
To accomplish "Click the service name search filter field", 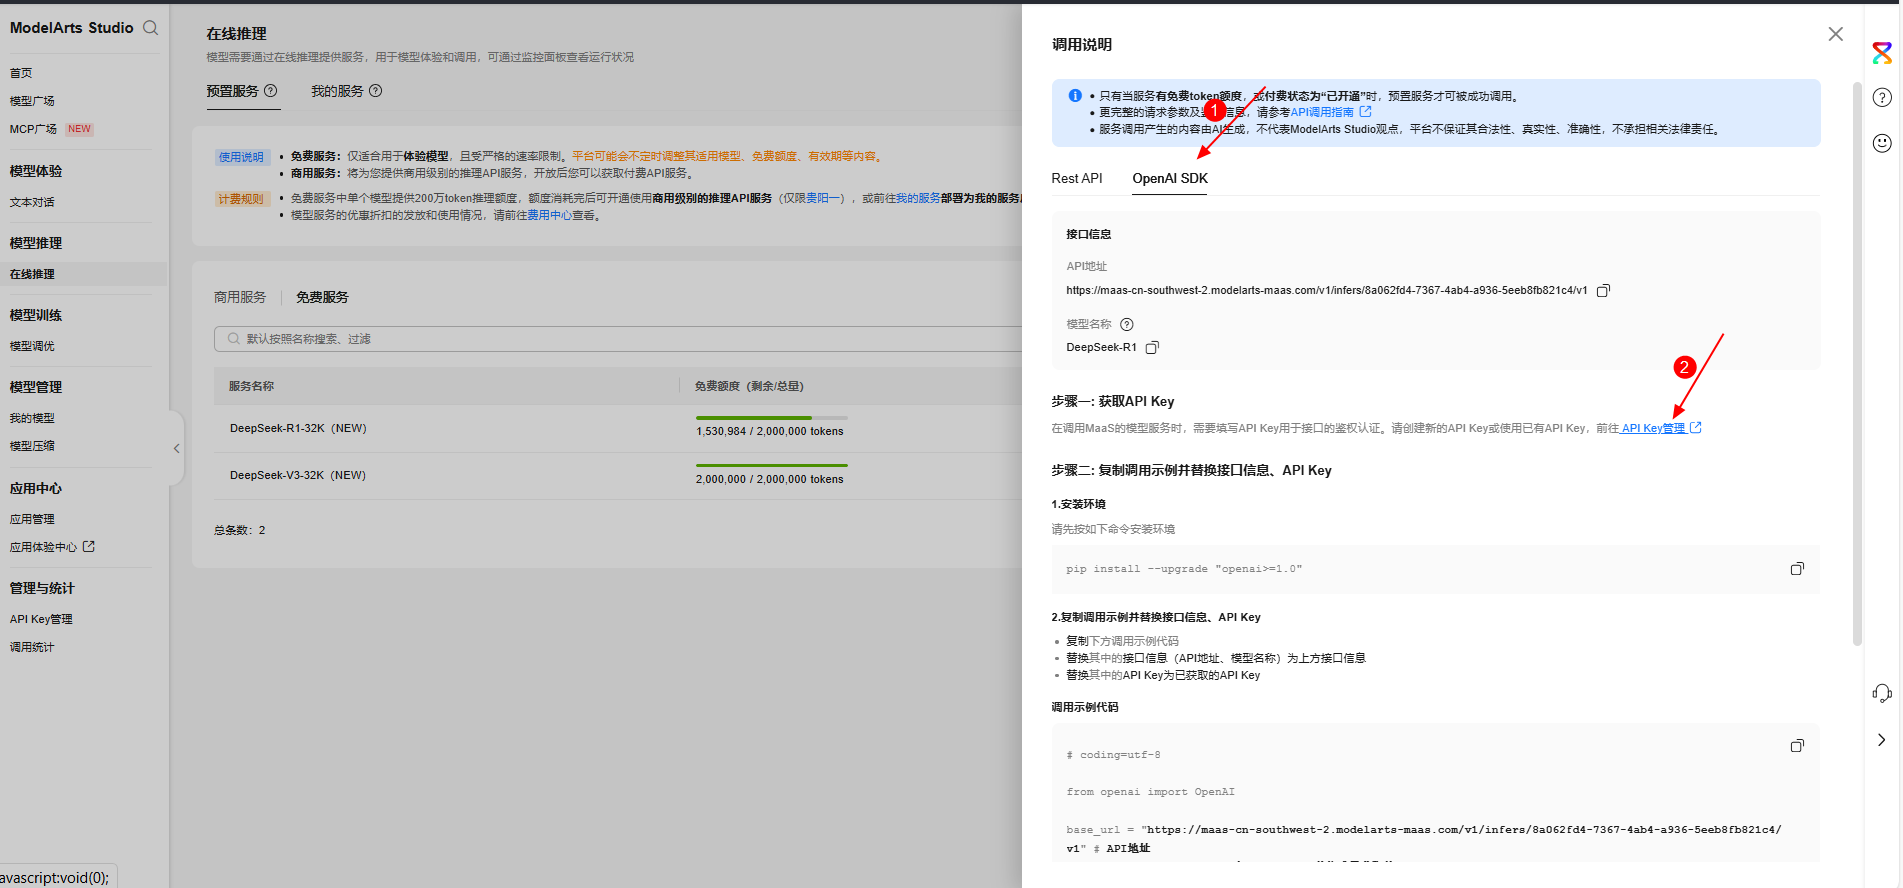I will (x=618, y=339).
